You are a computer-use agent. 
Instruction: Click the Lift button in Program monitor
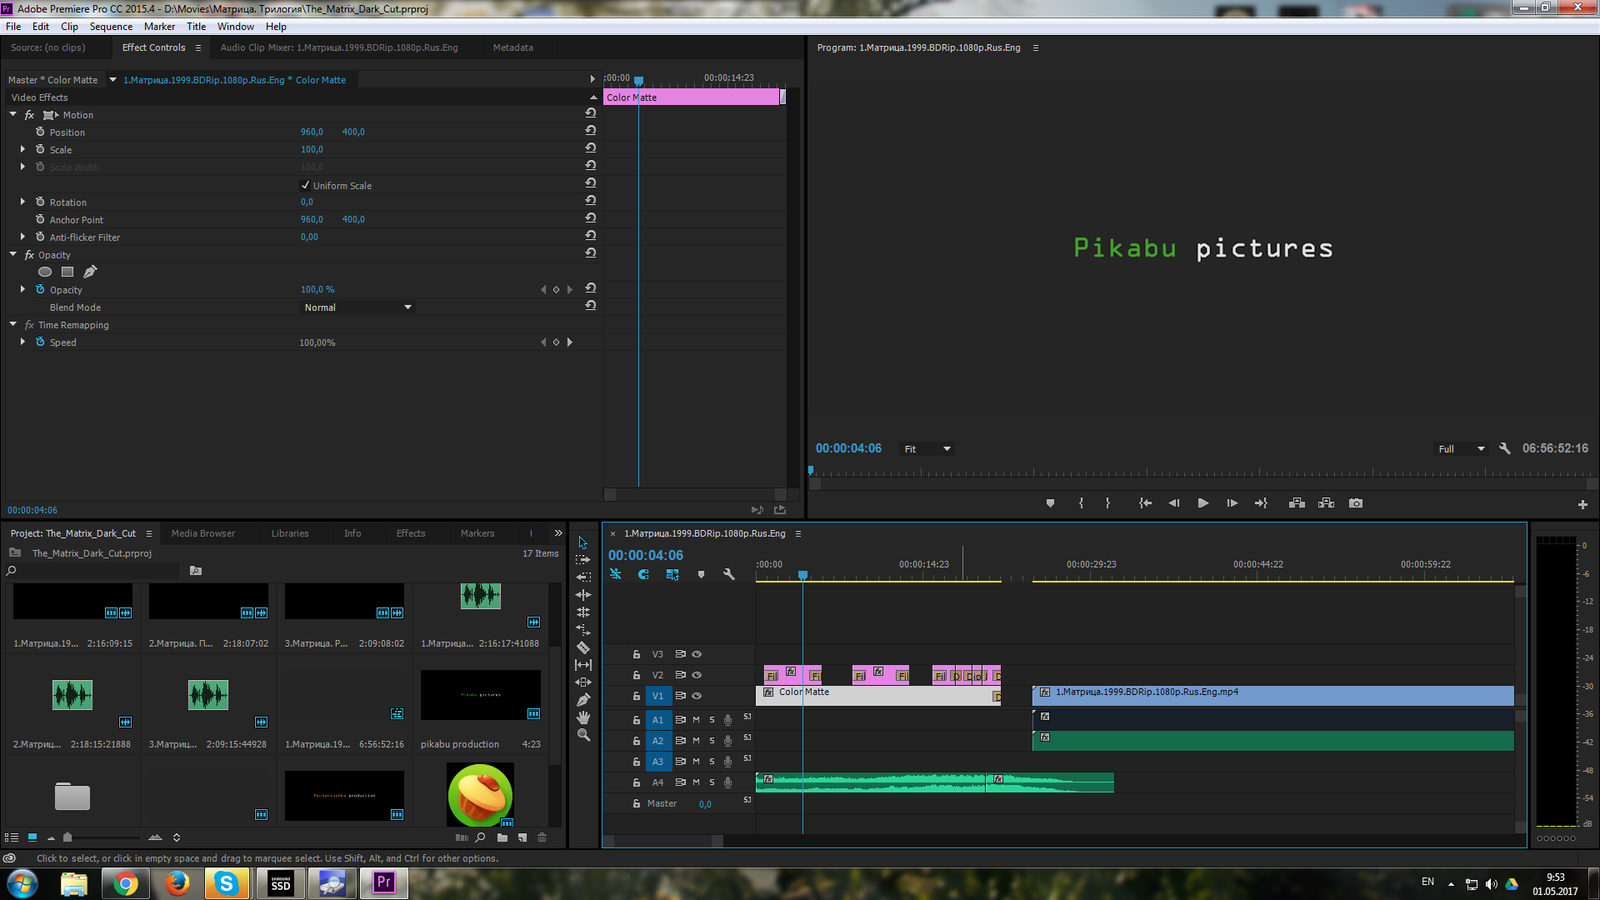(1296, 503)
